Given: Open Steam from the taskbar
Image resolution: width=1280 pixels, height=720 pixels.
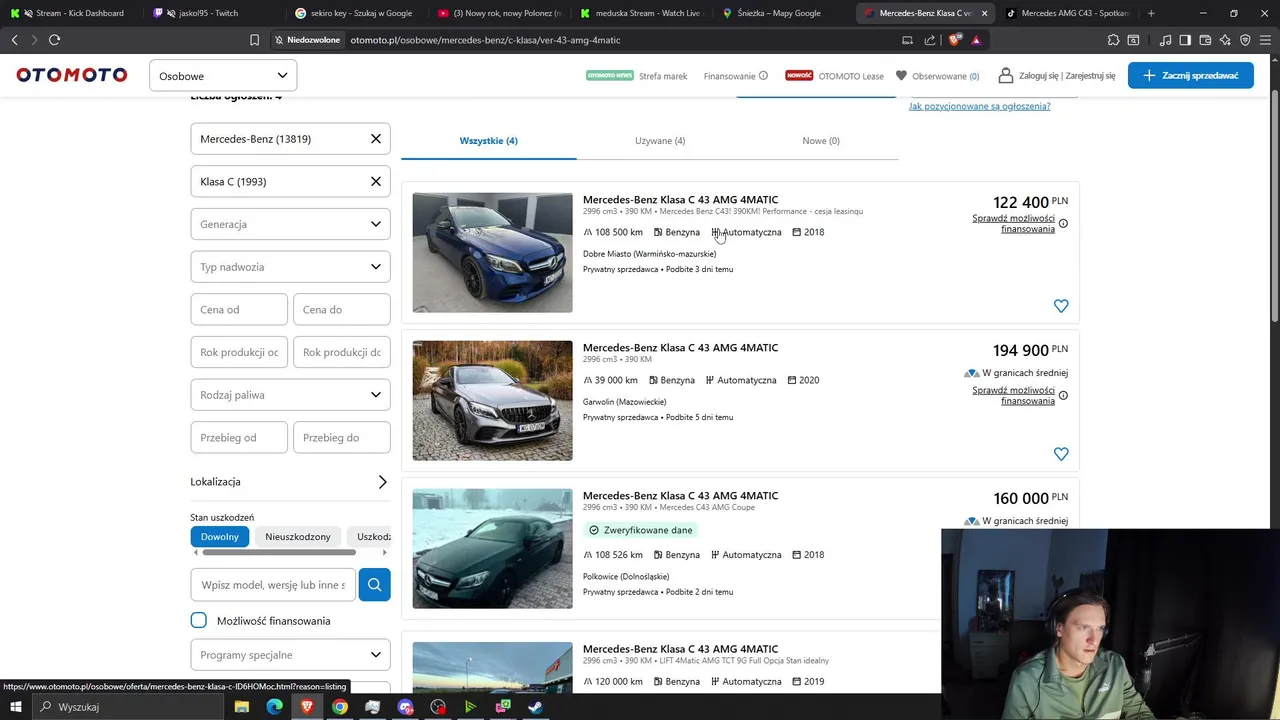Looking at the screenshot, I should 536,707.
